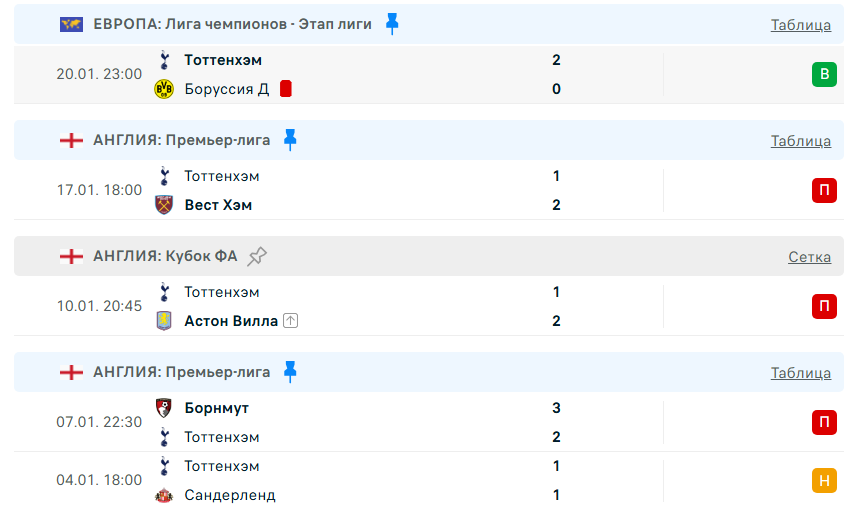Click the Borussia Dortmund club crest
The width and height of the screenshot is (856, 510).
(x=164, y=89)
